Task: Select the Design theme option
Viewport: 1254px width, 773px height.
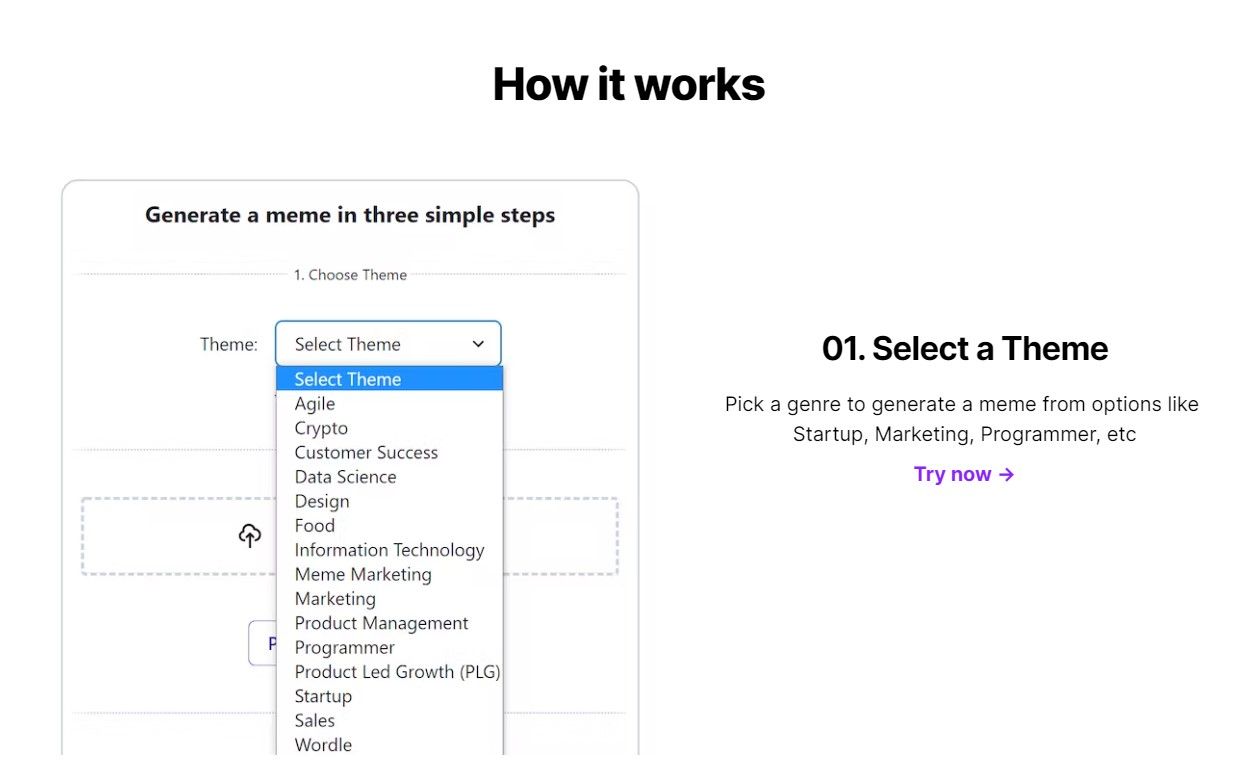Action: (390, 501)
